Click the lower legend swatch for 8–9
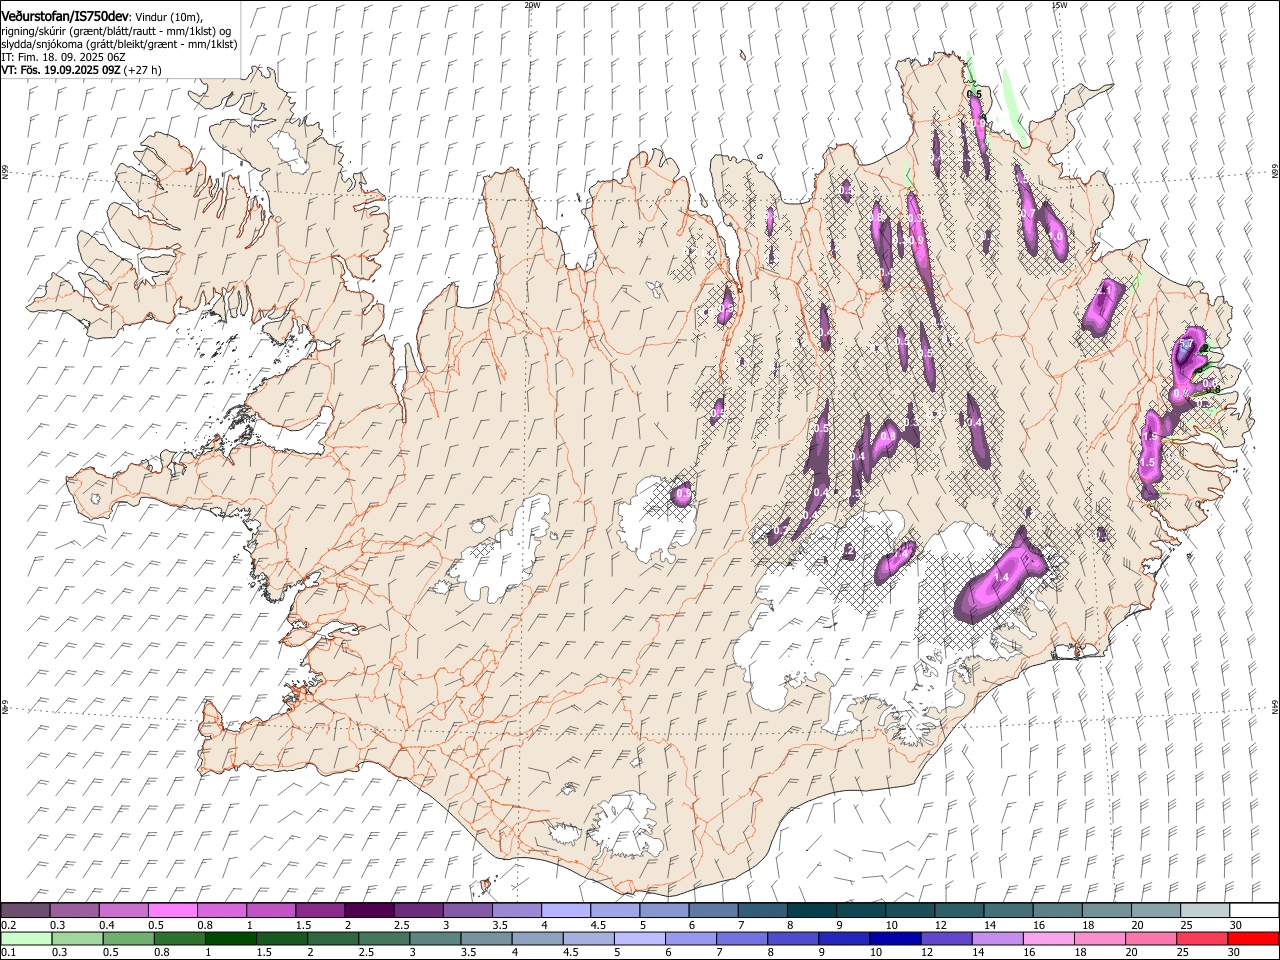Screen dimensions: 1280x960 pyautogui.click(x=791, y=939)
